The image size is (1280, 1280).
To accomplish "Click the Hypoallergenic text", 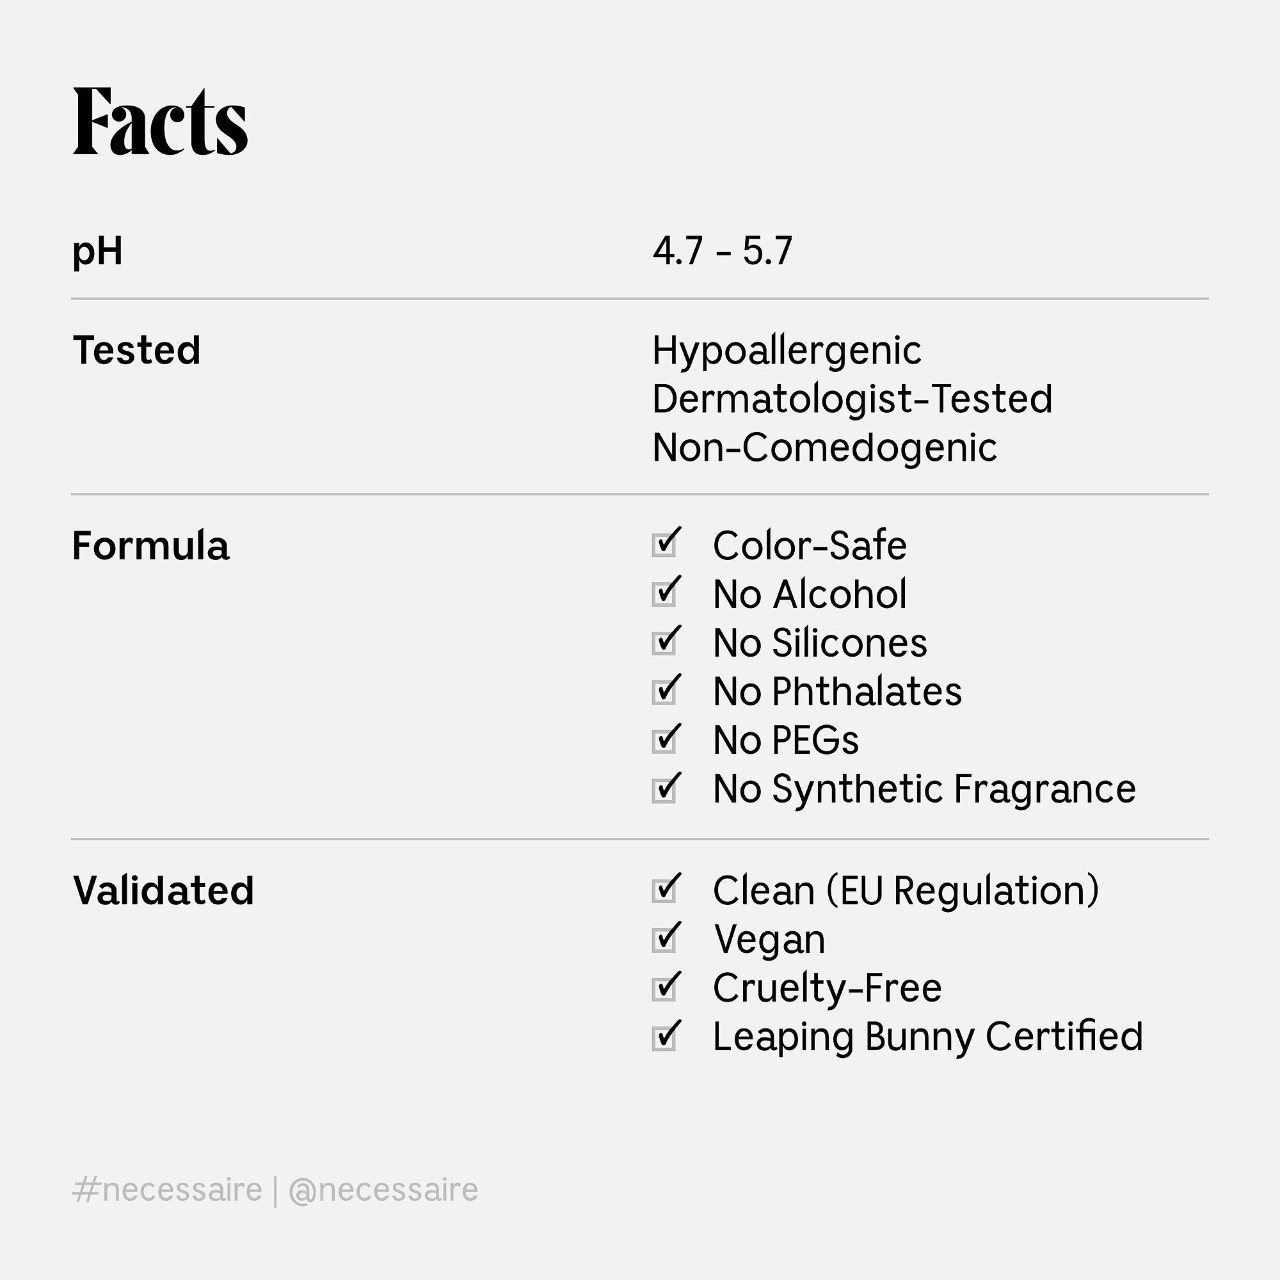I will click(x=787, y=350).
